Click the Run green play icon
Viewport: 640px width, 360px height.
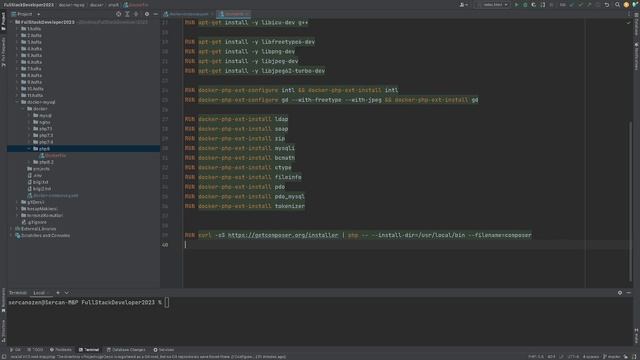516,5
